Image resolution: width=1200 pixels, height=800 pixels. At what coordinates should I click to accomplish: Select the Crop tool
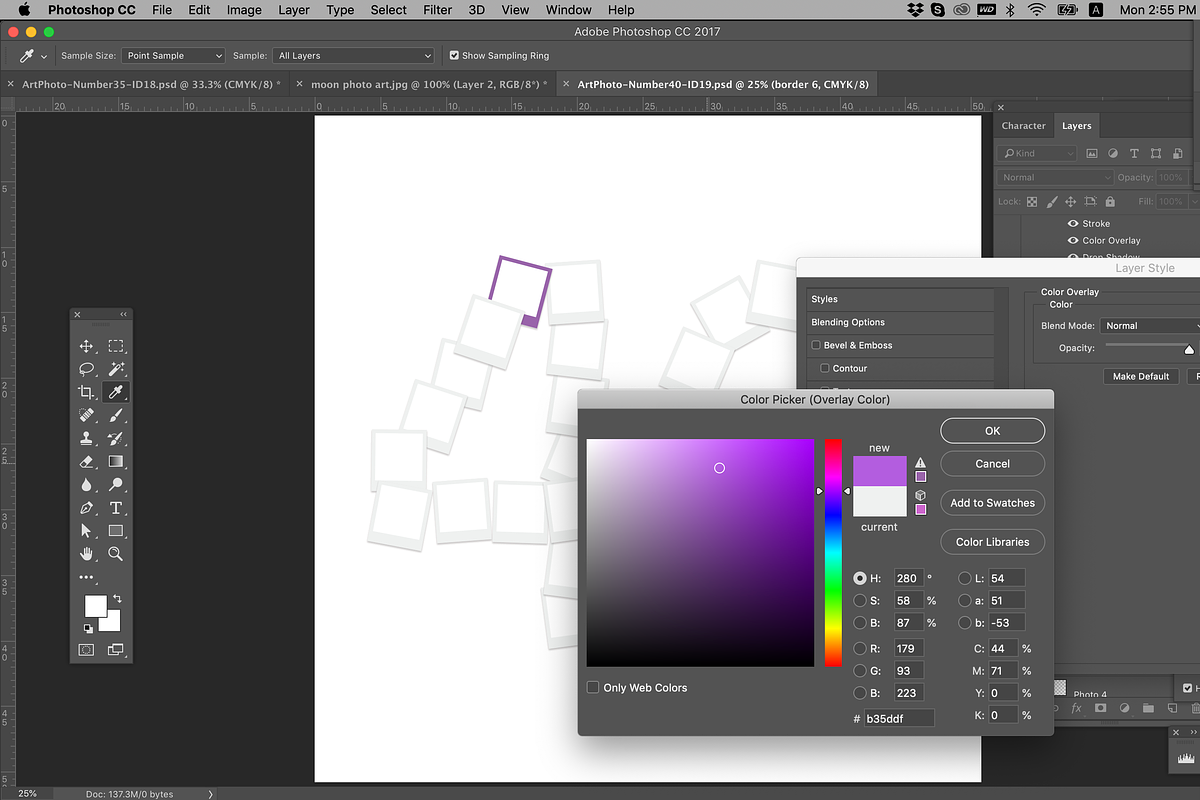87,392
